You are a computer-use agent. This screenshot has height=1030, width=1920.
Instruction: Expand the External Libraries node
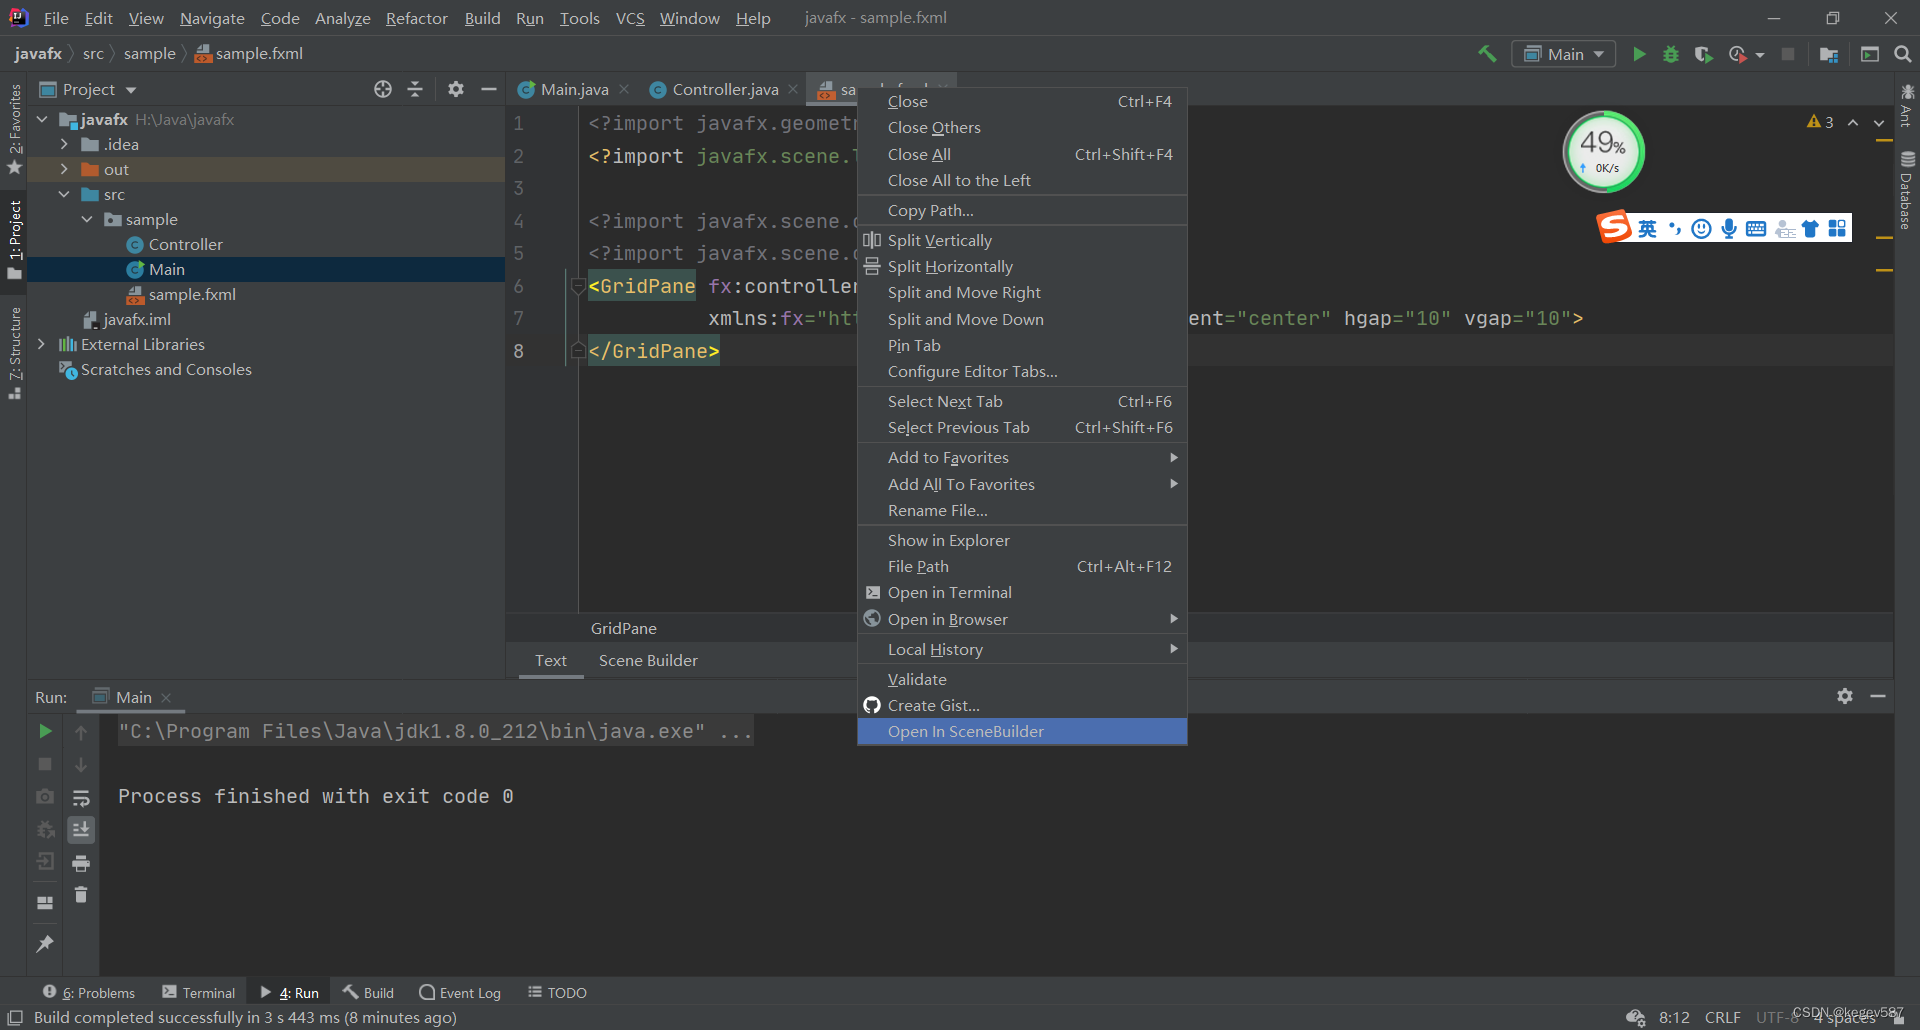pos(41,343)
